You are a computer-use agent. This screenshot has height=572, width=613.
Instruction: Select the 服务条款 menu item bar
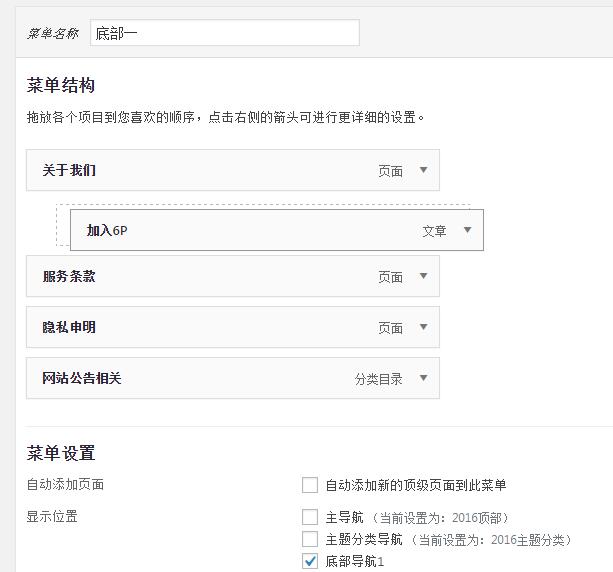200,276
